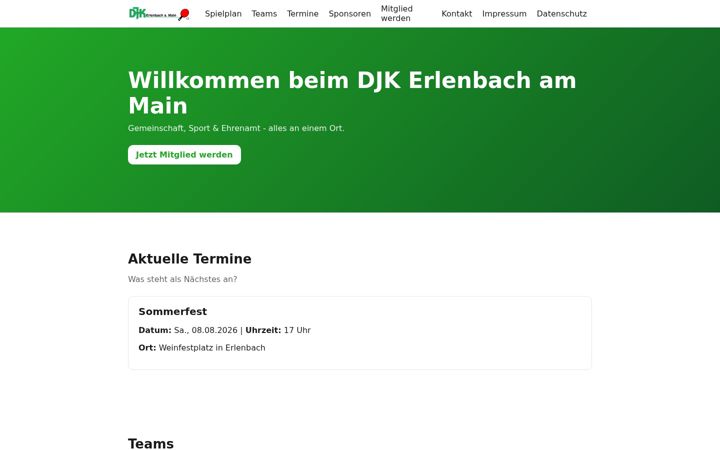Click the DJK Erlenbach logo
Image resolution: width=720 pixels, height=450 pixels.
pos(159,14)
